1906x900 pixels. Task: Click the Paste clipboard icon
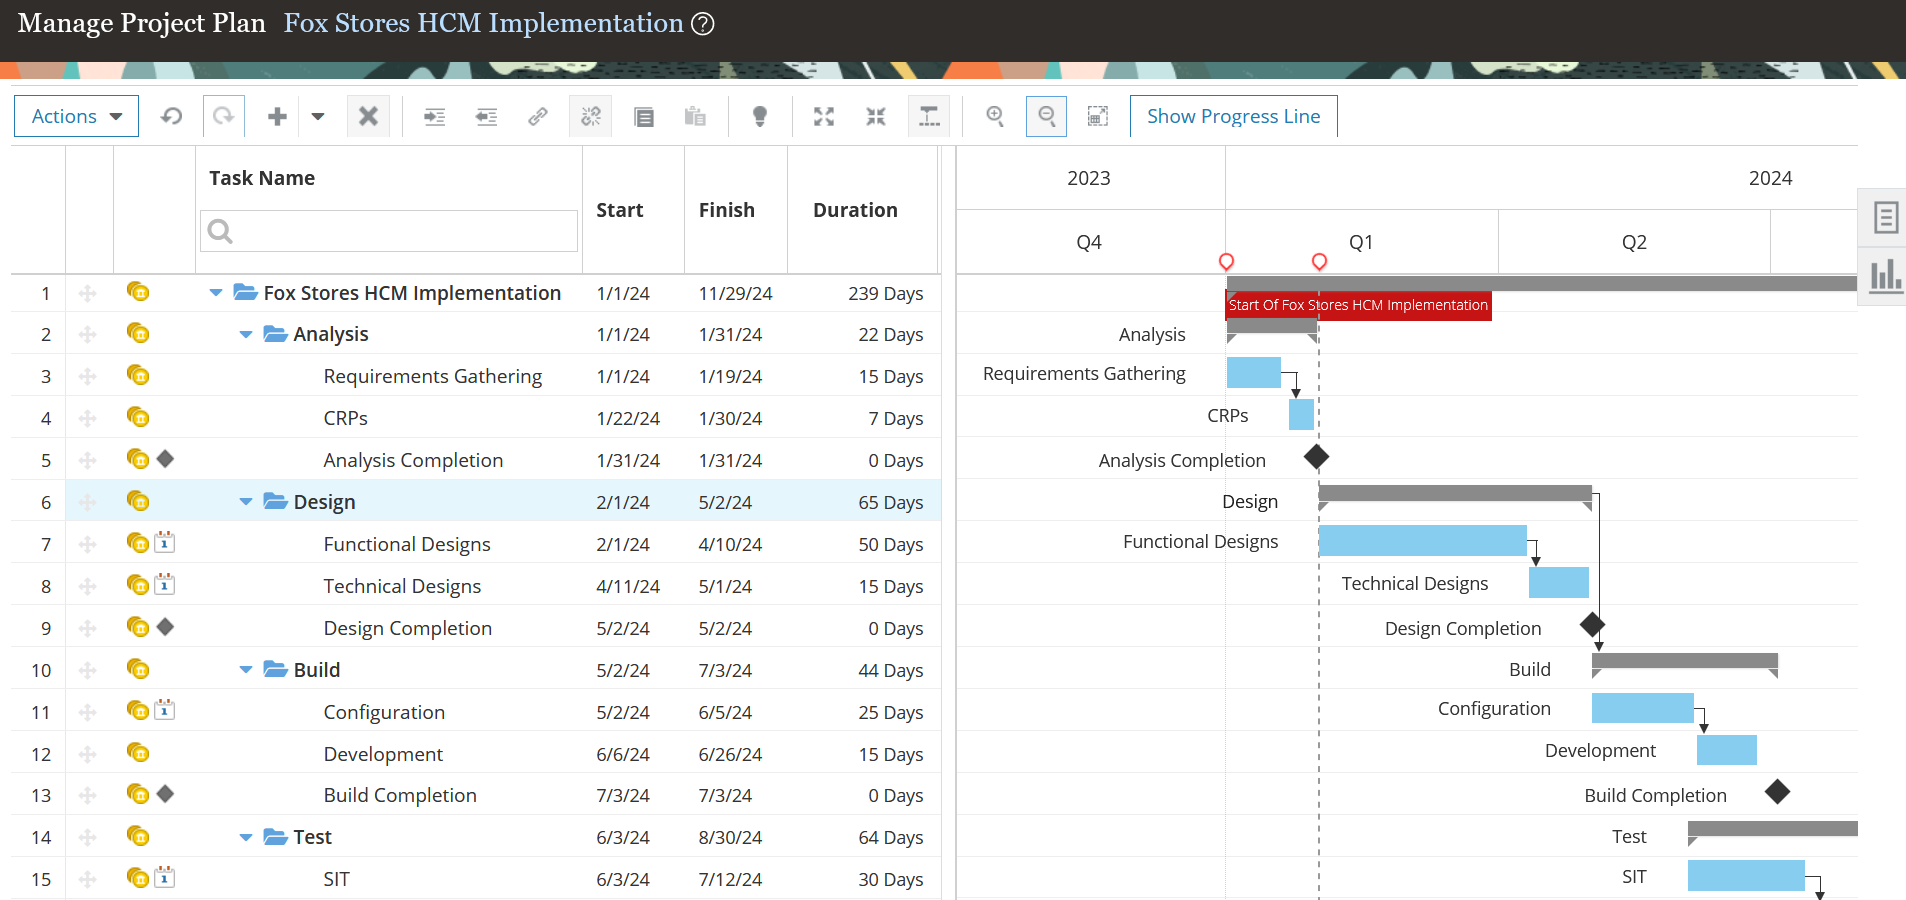(x=695, y=116)
